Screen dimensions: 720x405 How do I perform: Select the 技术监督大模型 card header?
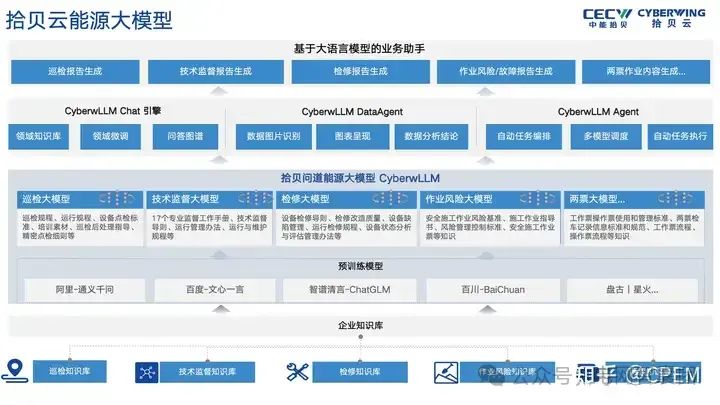tap(209, 199)
